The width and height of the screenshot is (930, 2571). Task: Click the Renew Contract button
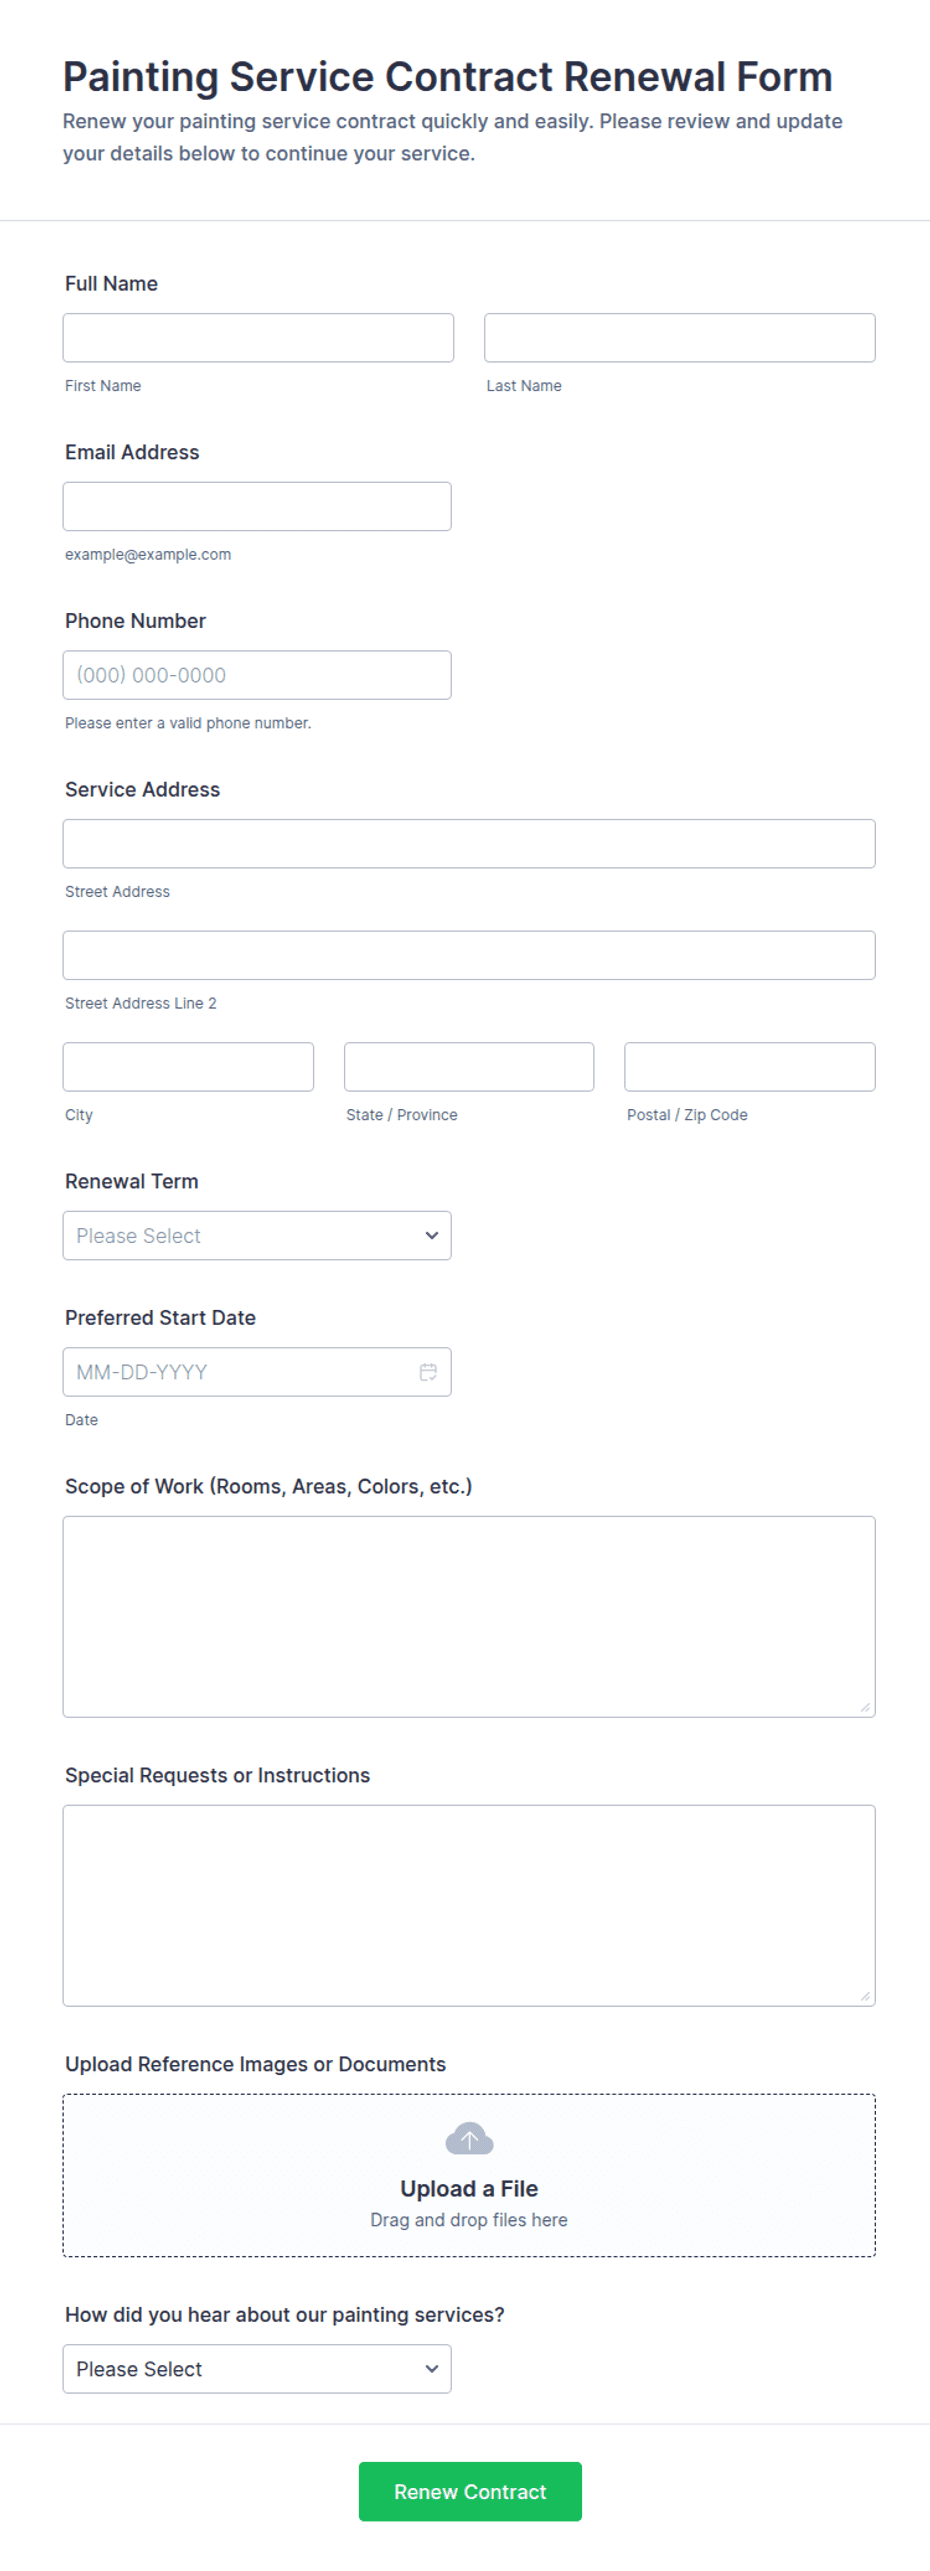tap(470, 2490)
